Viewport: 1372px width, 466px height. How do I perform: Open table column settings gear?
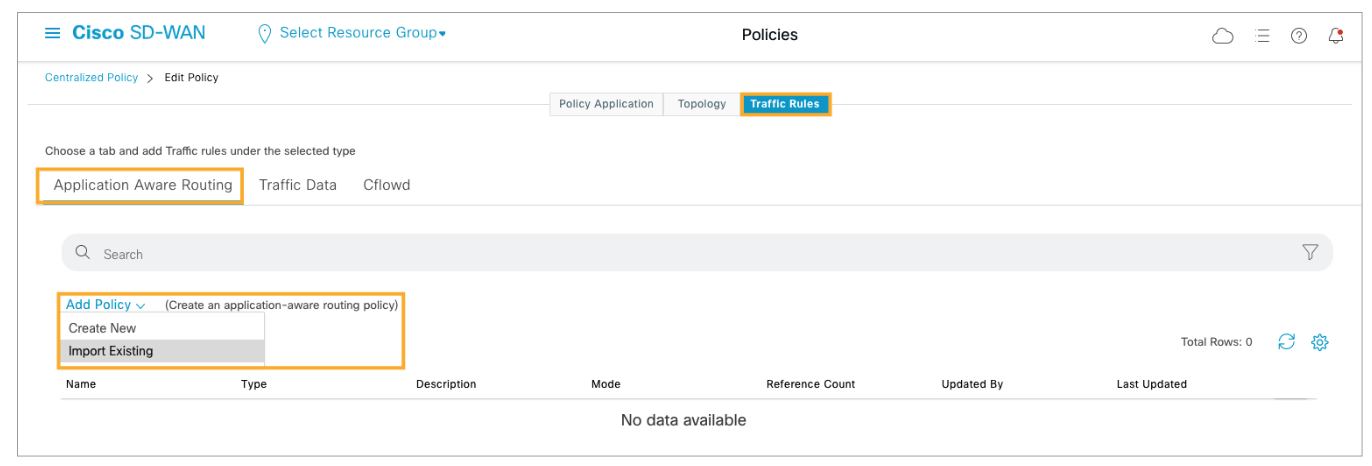1320,342
